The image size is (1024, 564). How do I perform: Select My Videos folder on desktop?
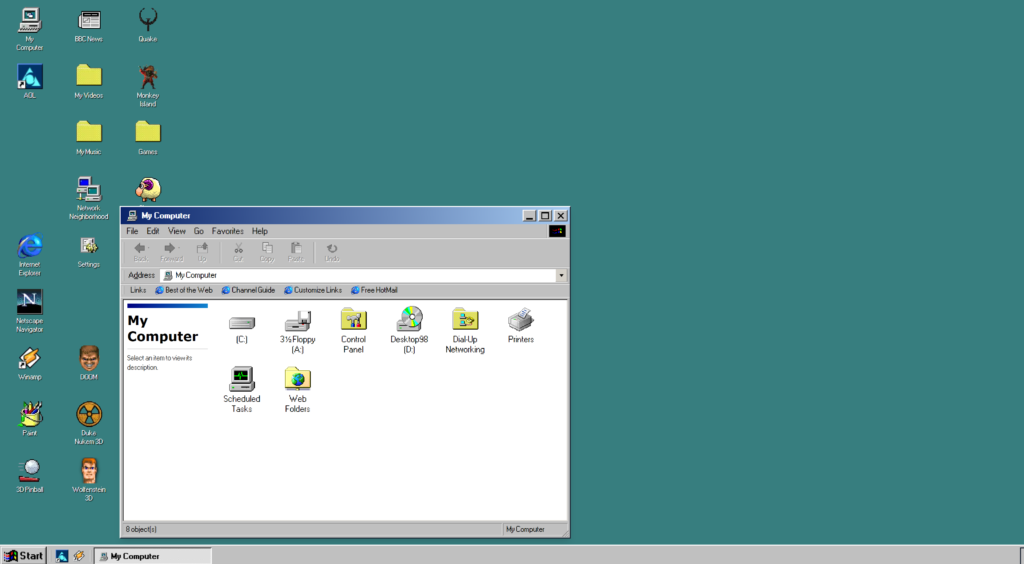click(x=89, y=81)
